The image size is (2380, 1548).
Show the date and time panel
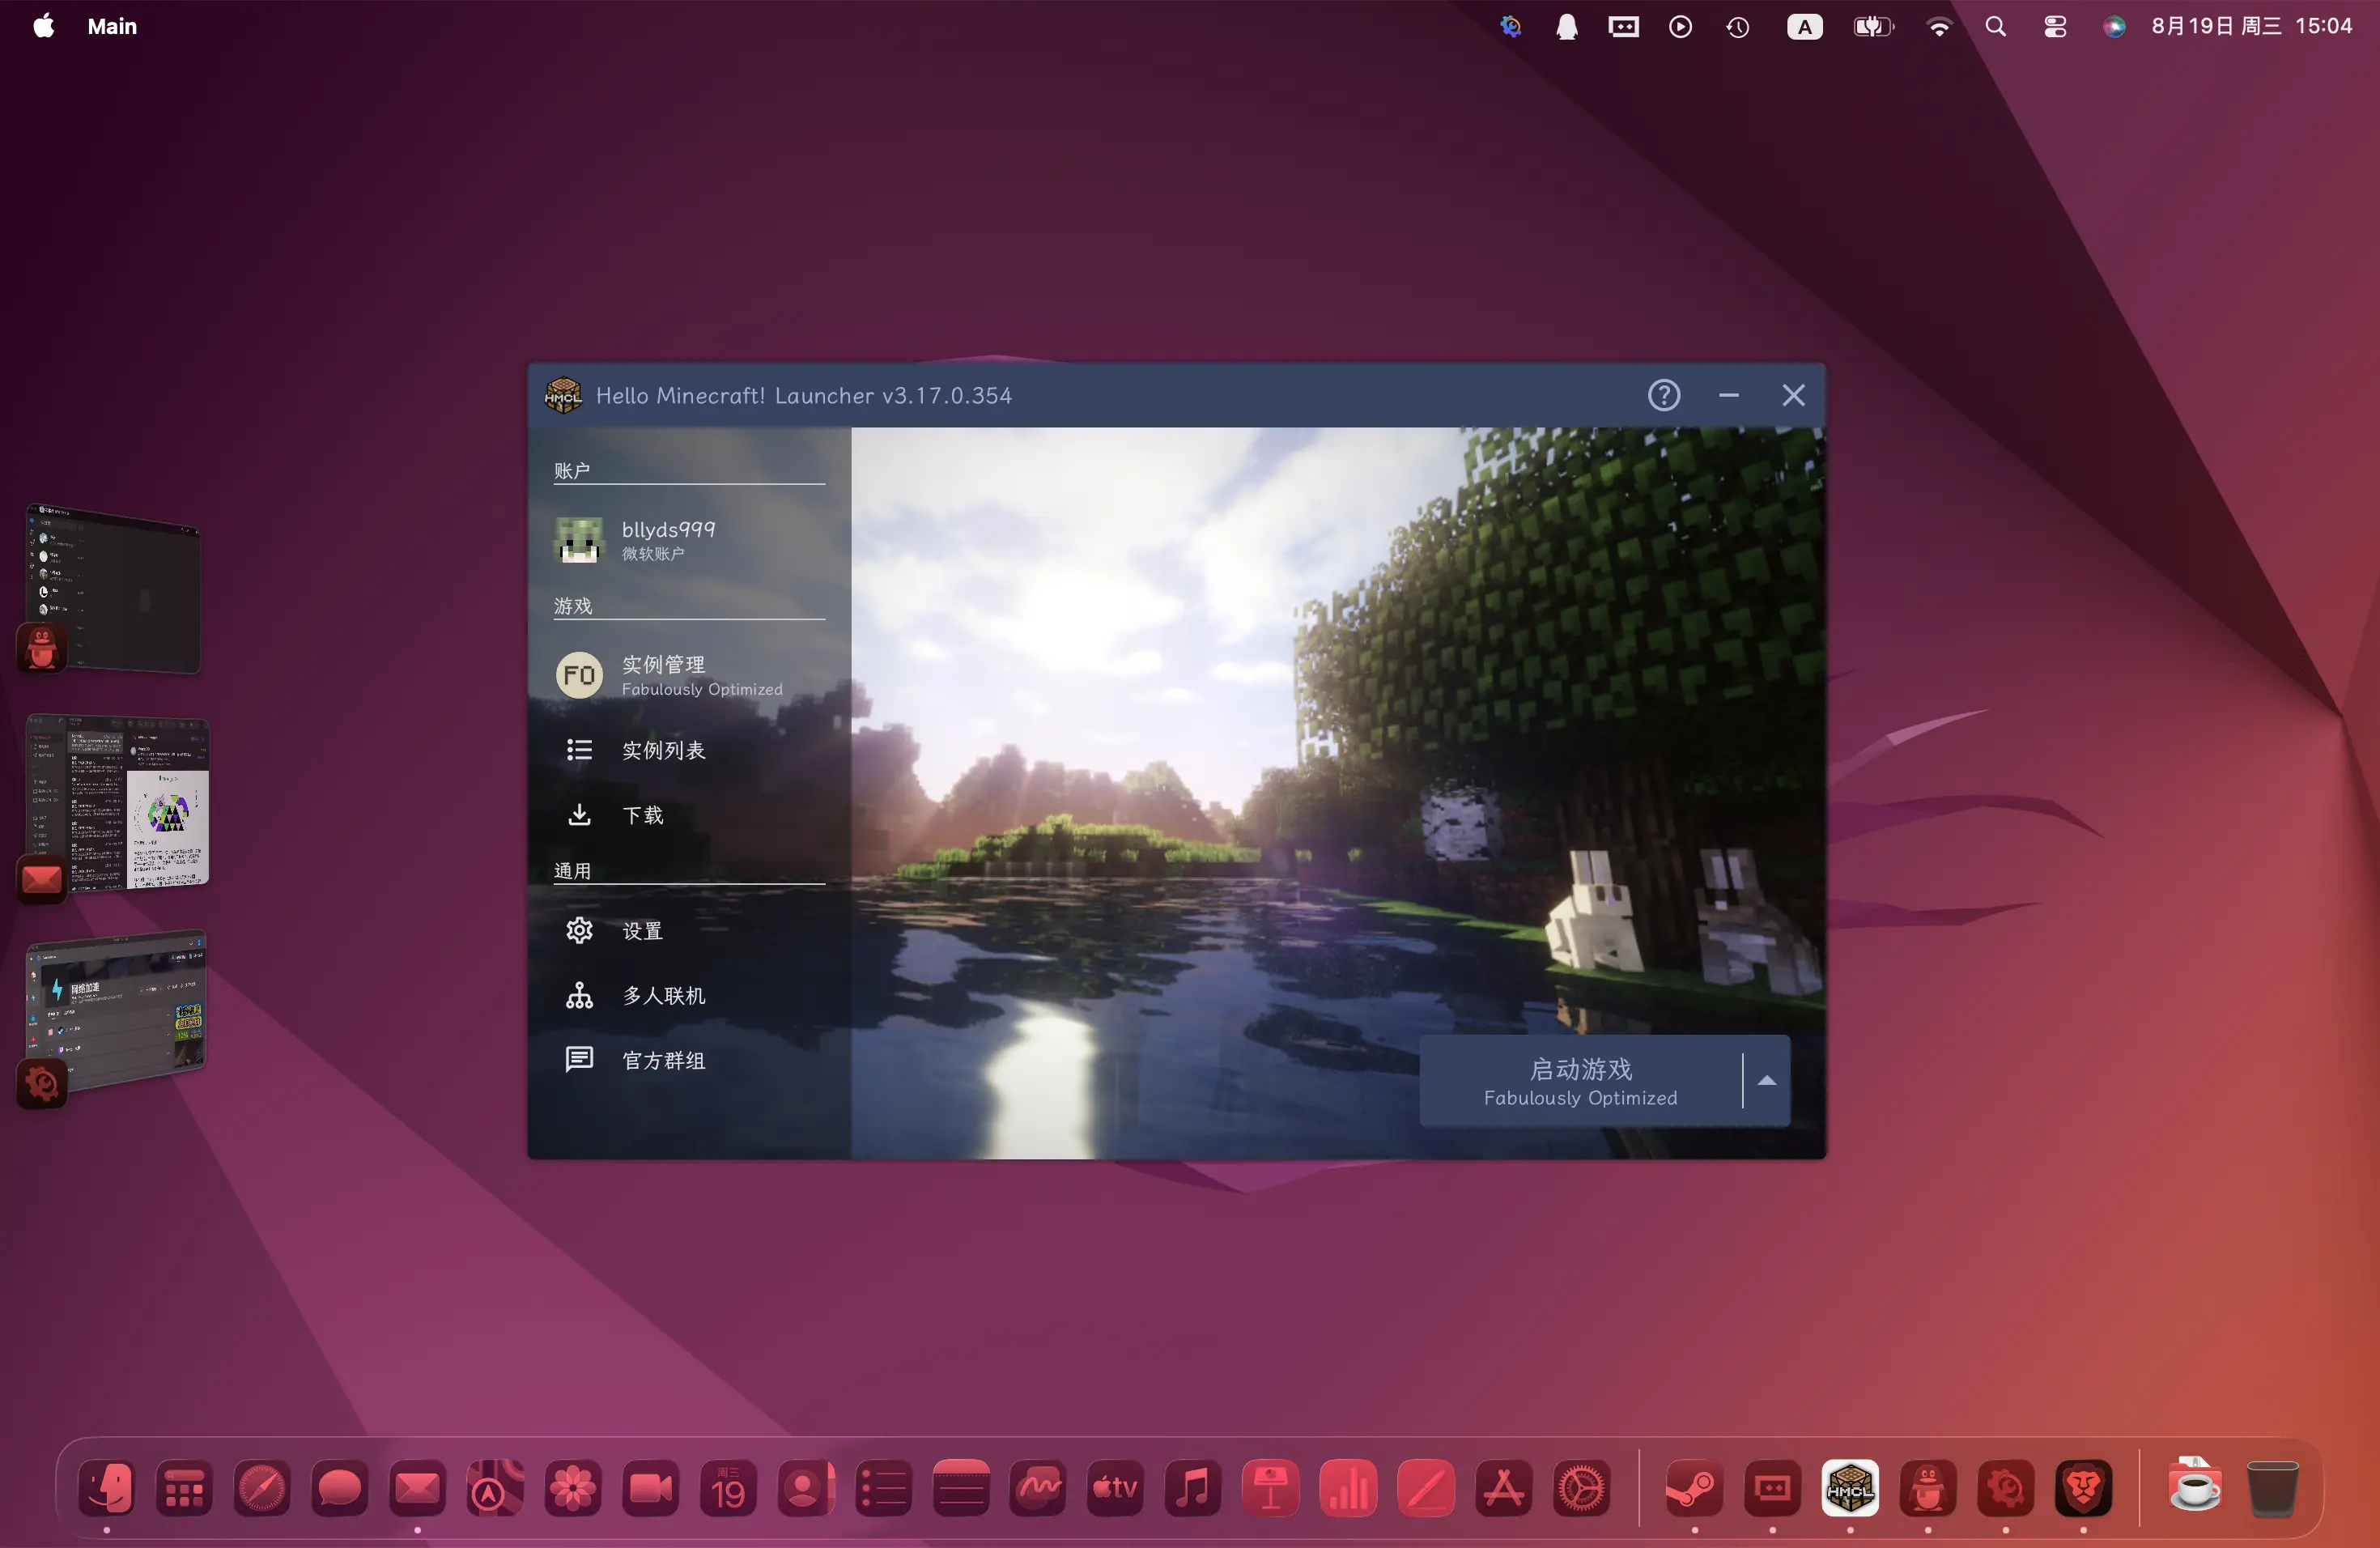click(x=2252, y=26)
